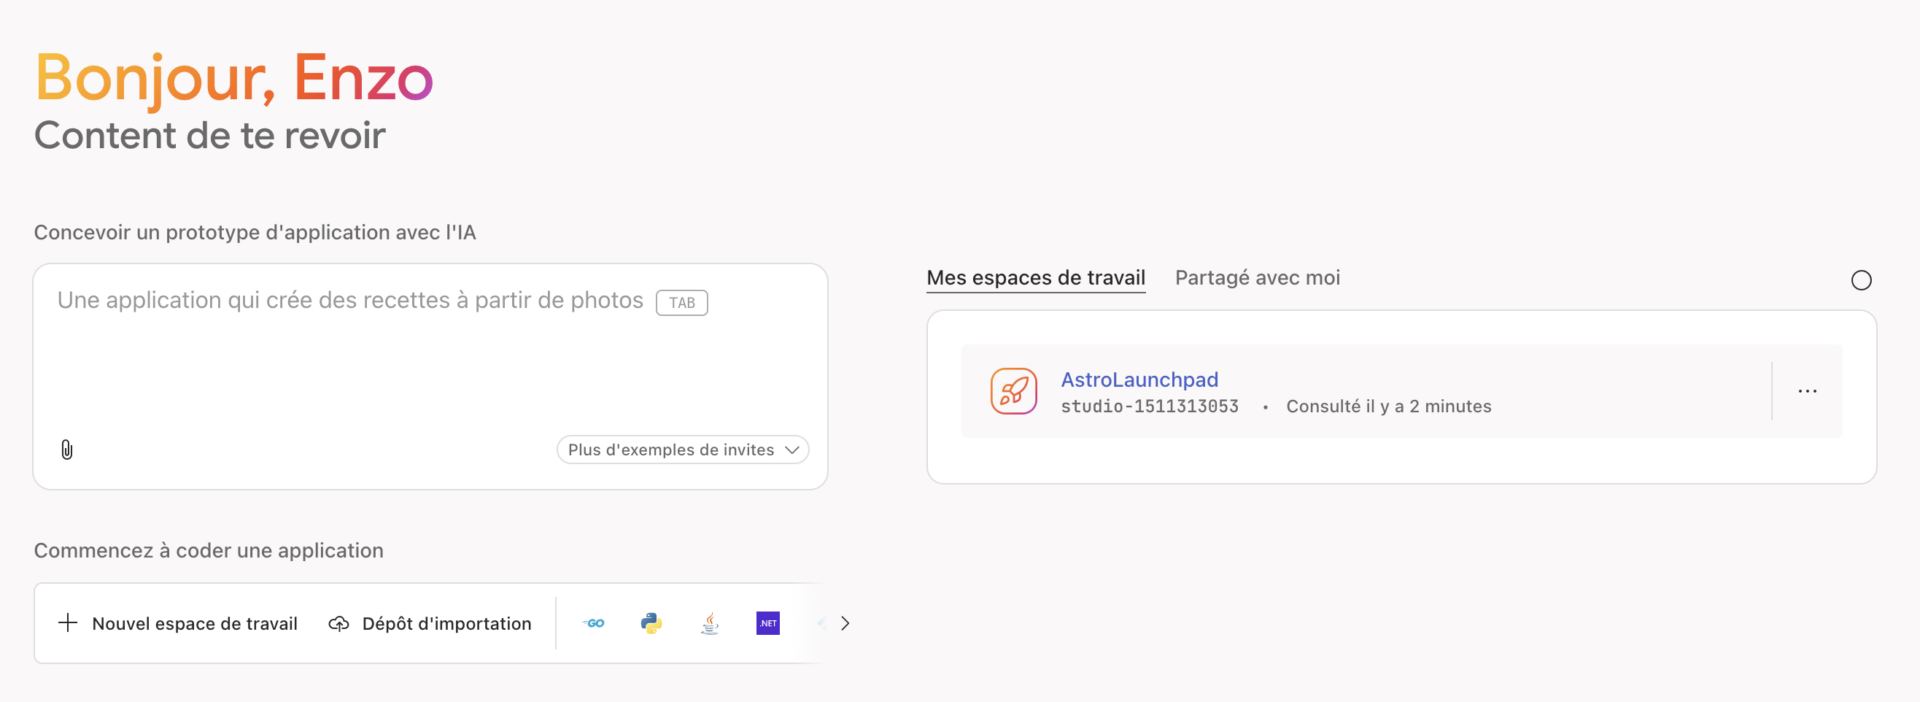Open the AstroLaunchpad workspace link
This screenshot has height=702, width=1920.
[x=1139, y=380]
